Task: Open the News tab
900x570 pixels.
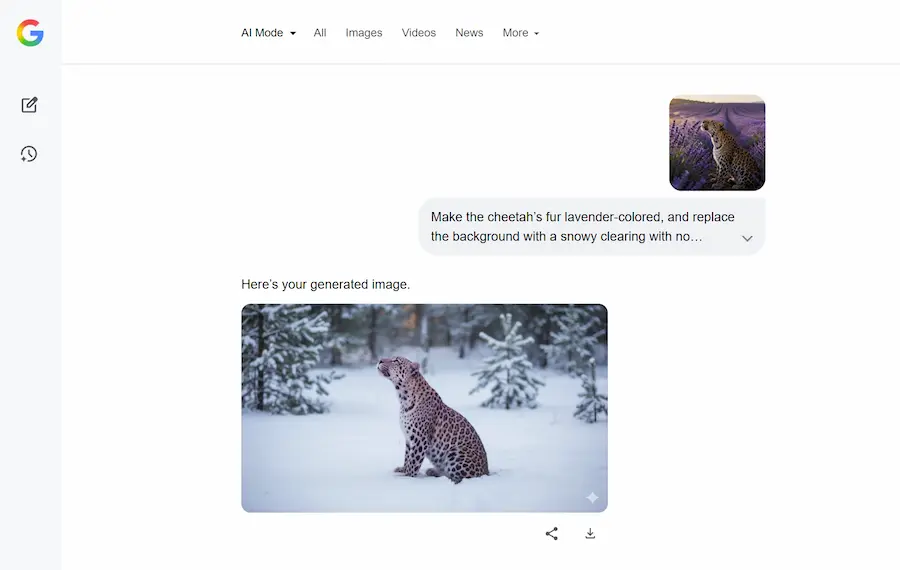Action: [x=469, y=33]
